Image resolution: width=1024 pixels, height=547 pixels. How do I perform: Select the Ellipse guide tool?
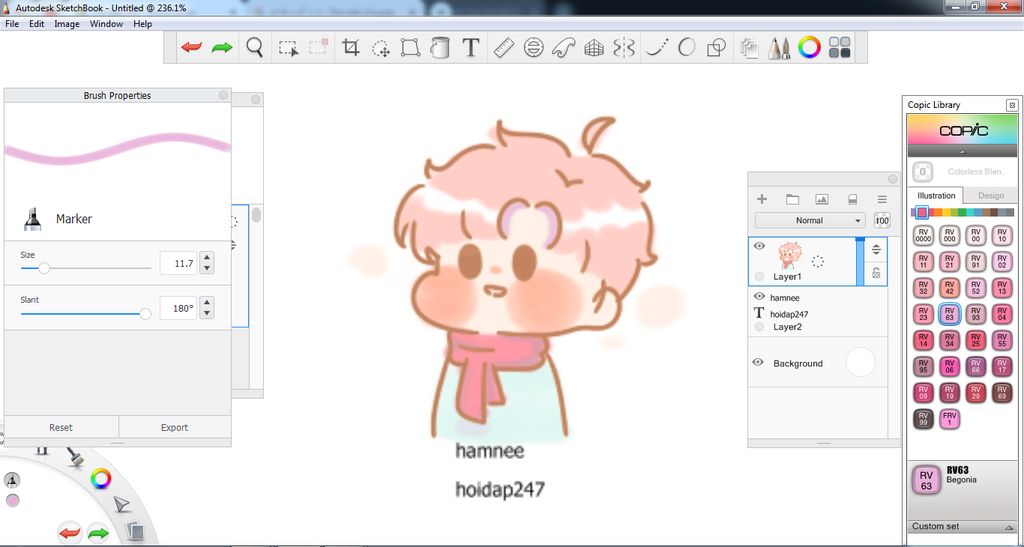click(x=534, y=48)
